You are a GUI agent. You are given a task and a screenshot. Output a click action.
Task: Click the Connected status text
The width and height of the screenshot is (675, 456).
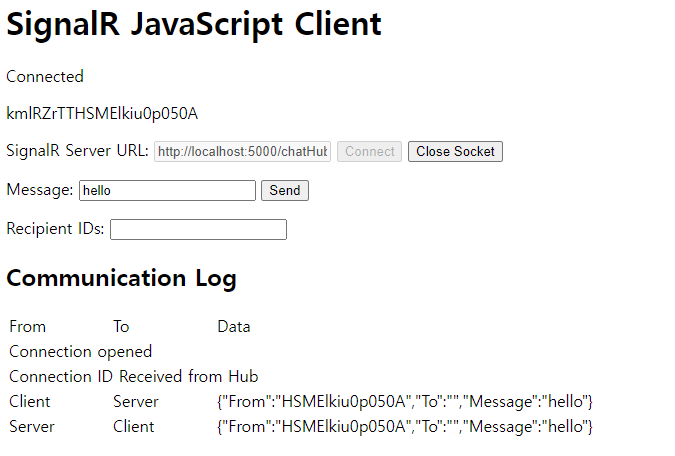click(x=45, y=77)
